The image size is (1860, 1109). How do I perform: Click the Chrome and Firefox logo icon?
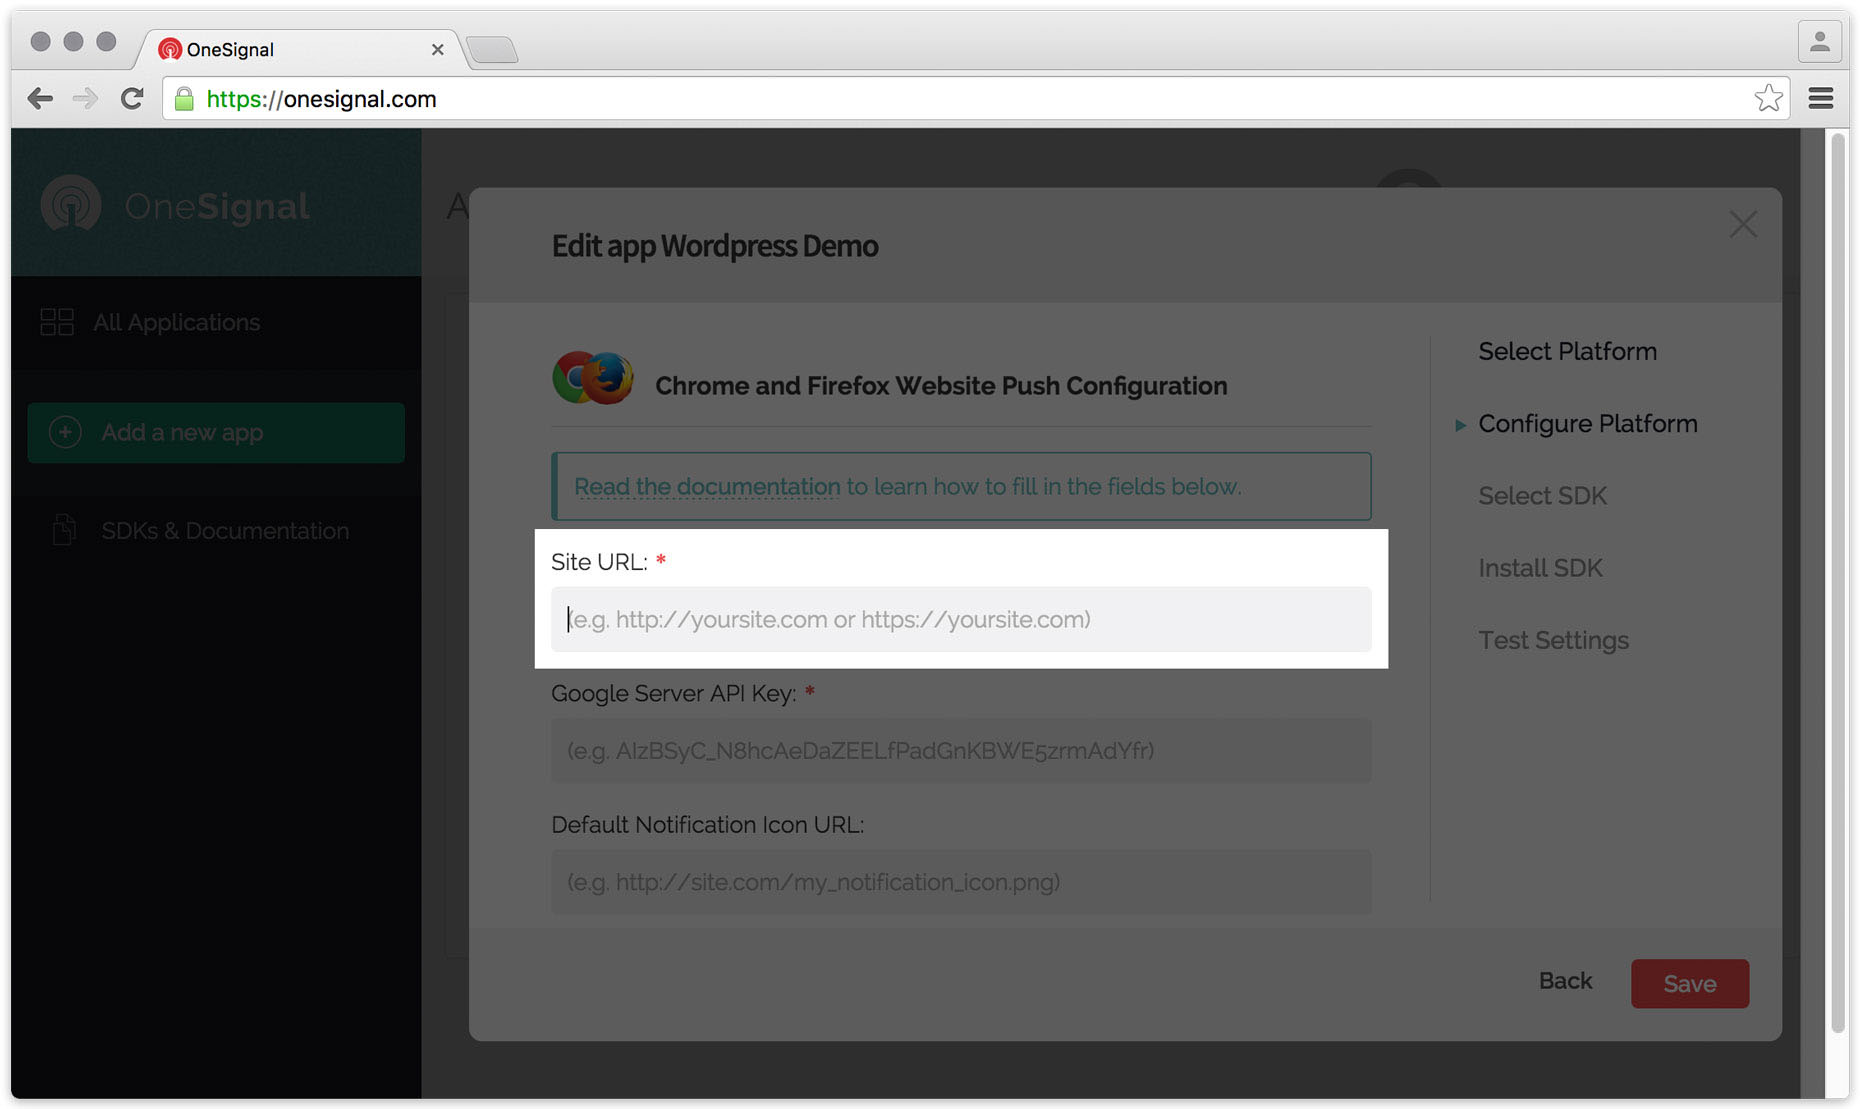pyautogui.click(x=593, y=378)
